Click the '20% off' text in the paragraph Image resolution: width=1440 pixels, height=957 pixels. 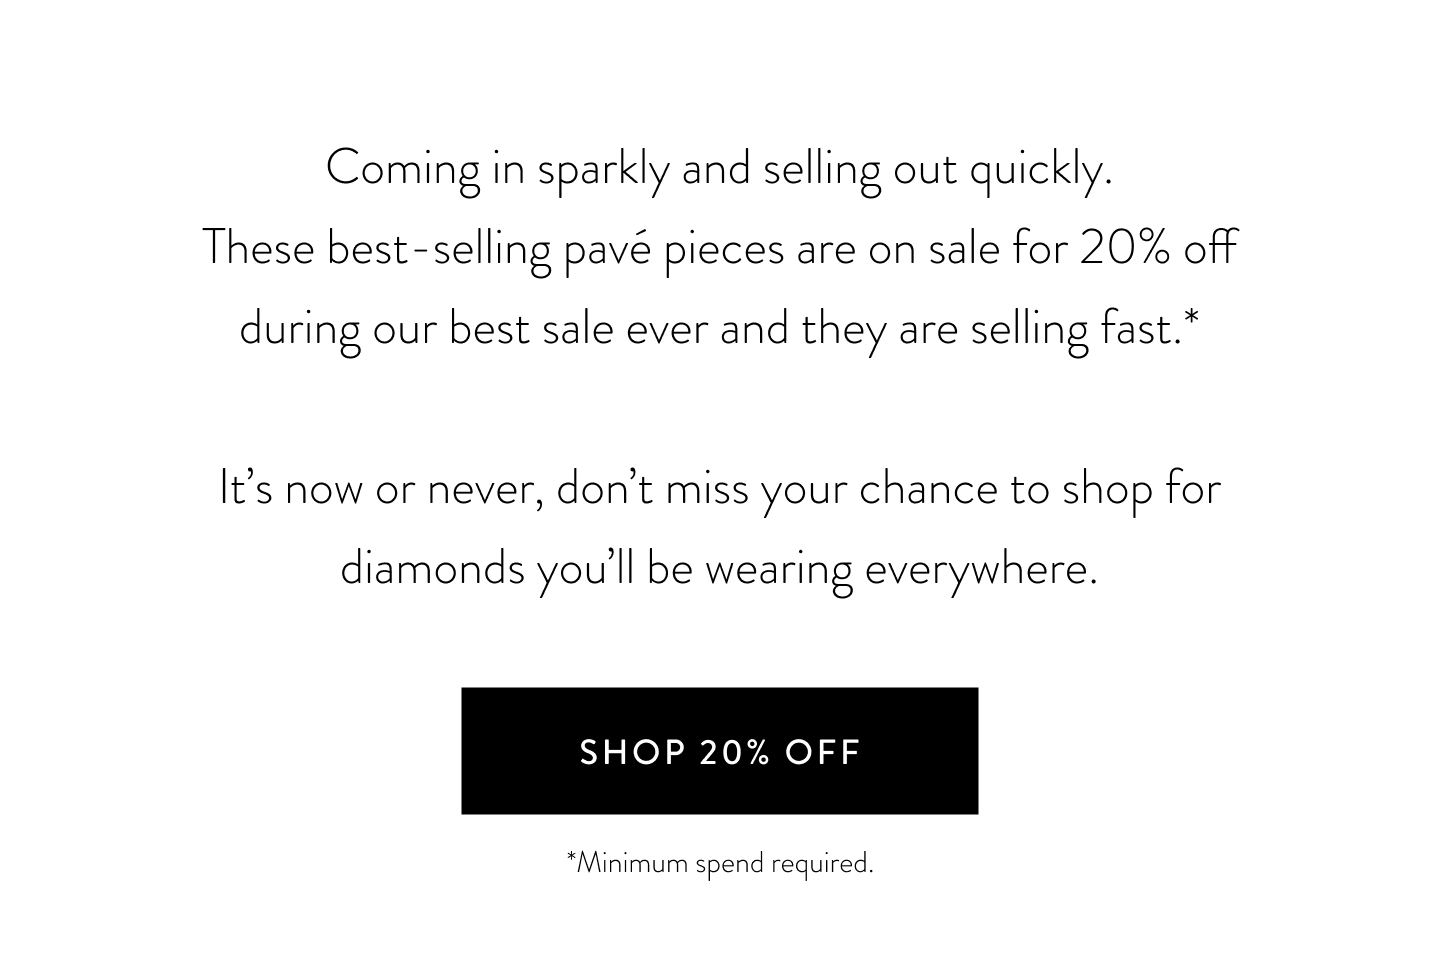tap(1158, 248)
